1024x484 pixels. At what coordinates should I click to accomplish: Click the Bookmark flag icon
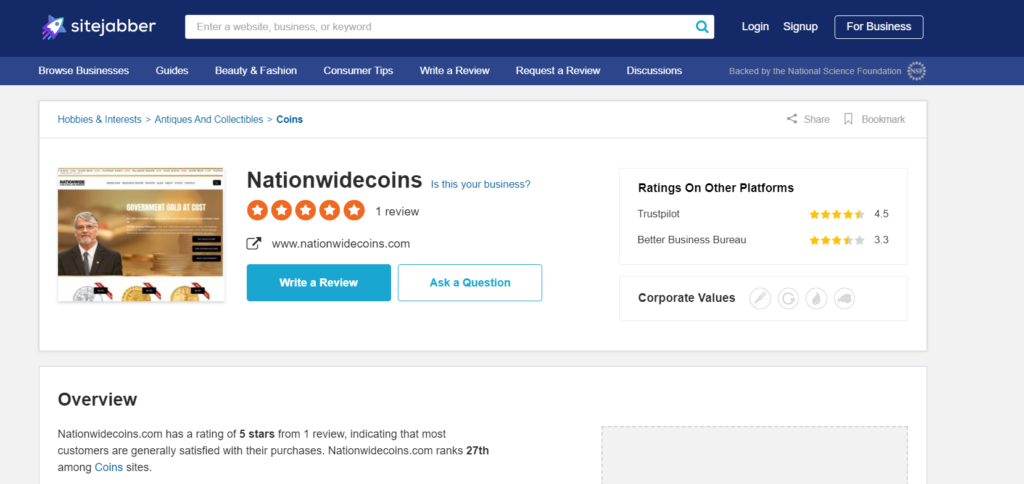tap(848, 119)
